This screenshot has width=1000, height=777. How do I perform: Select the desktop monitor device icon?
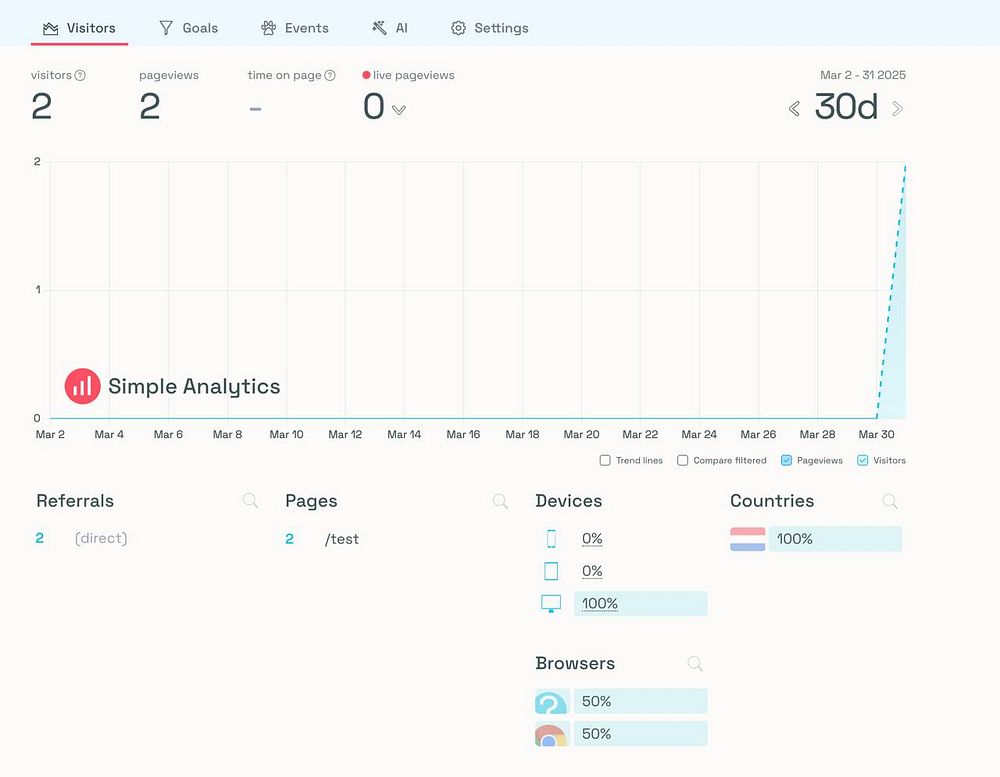(x=551, y=603)
